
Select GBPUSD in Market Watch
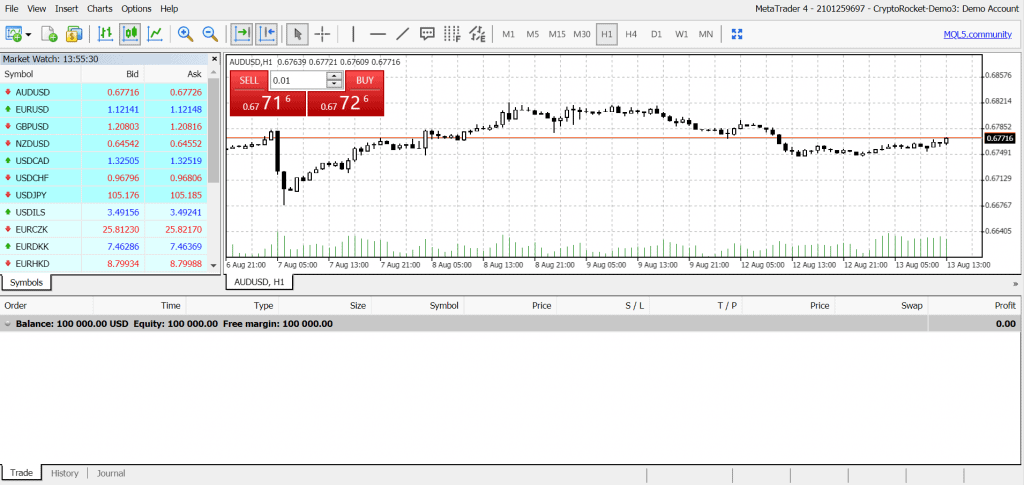(104, 126)
